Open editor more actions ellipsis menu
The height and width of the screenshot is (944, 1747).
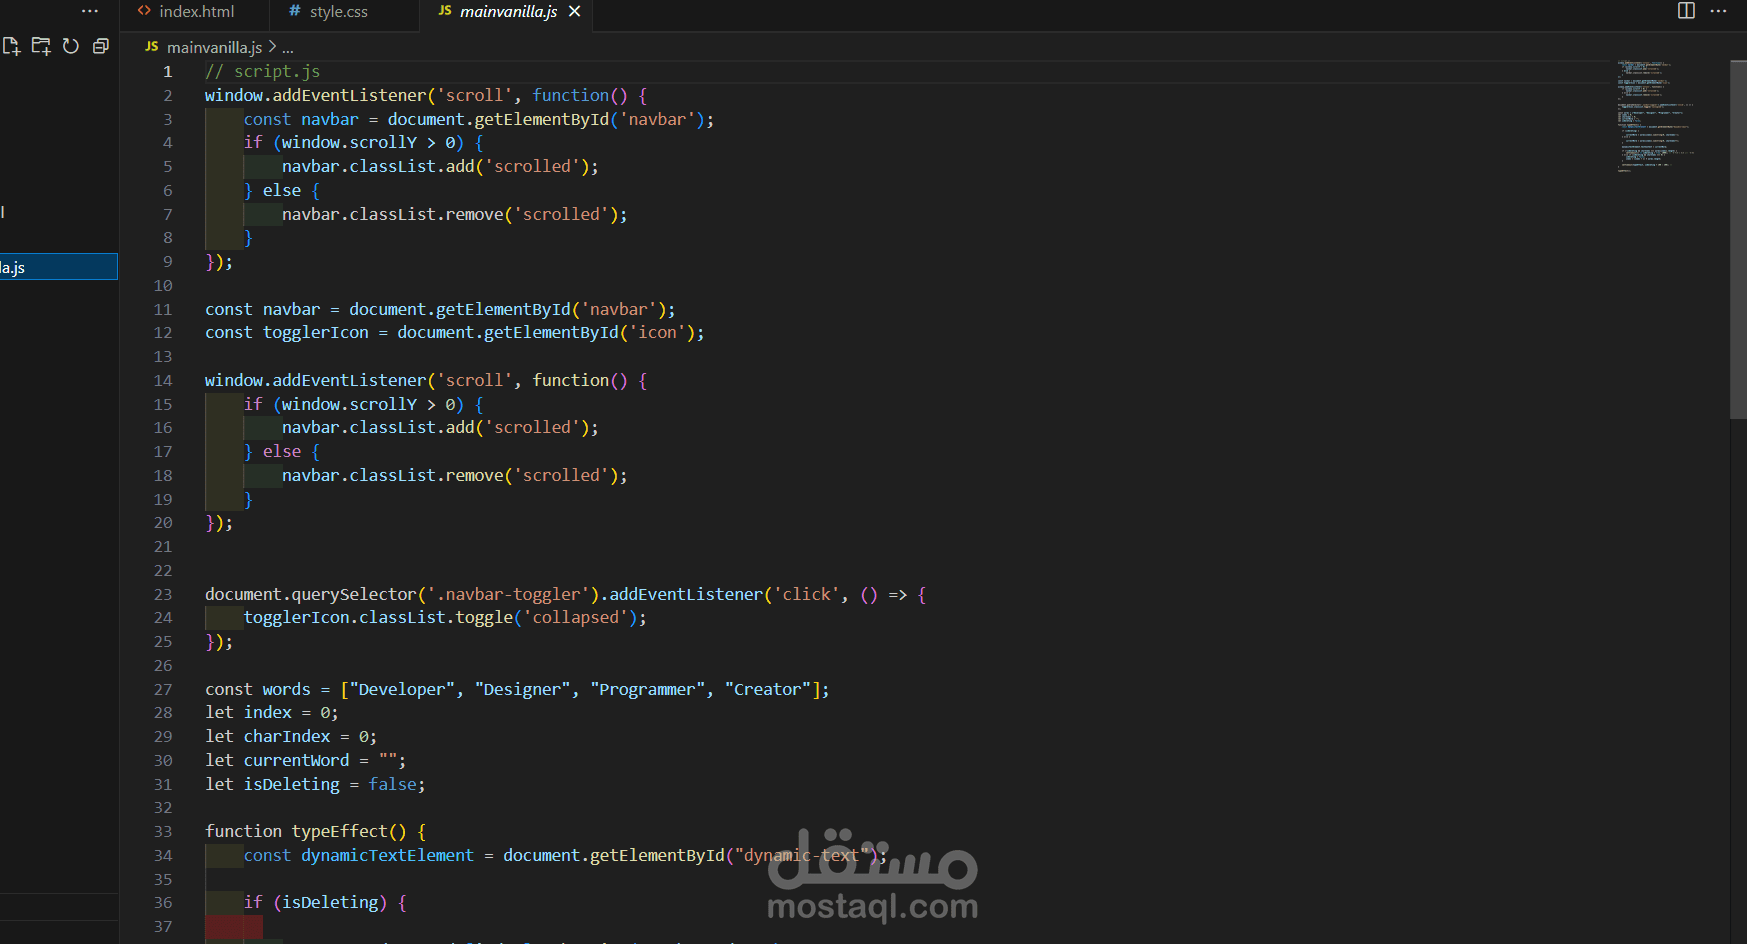(x=1718, y=11)
